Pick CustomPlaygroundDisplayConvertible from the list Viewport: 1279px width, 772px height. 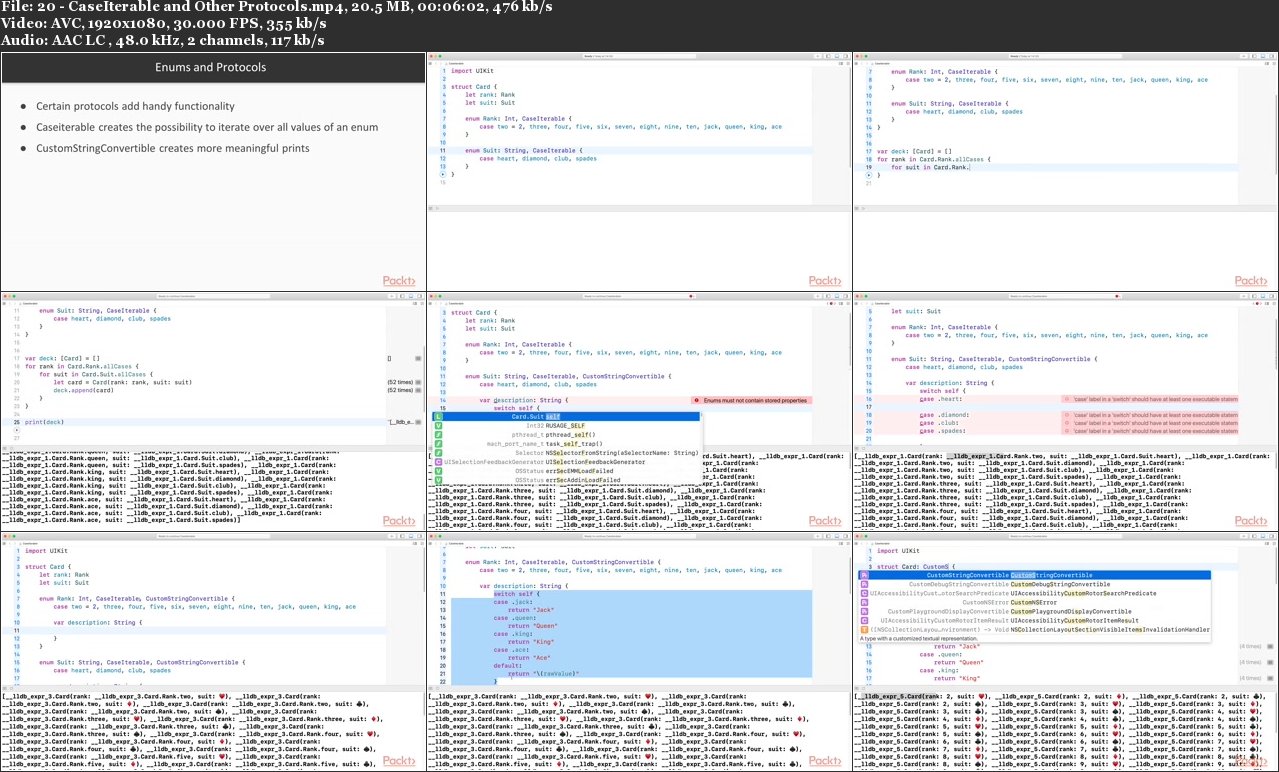click(1070, 612)
